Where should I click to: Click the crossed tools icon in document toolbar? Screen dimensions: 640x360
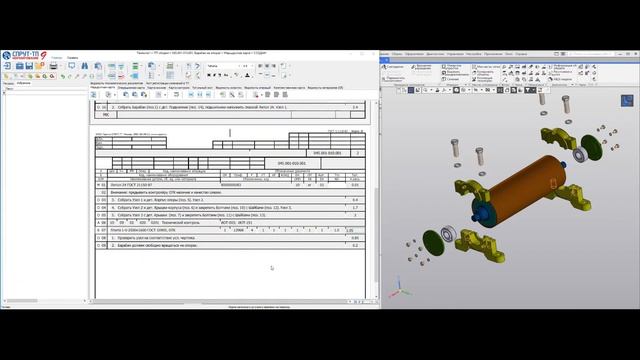[x=232, y=94]
